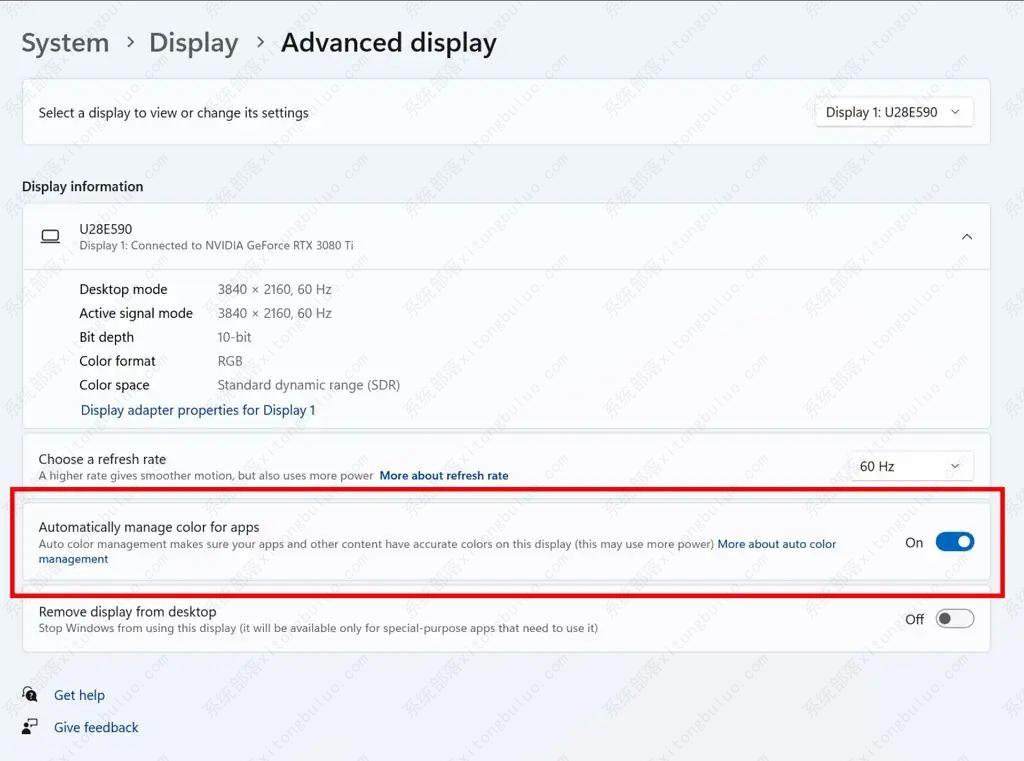Click the Give feedback text link
The image size is (1024, 761).
coord(96,727)
